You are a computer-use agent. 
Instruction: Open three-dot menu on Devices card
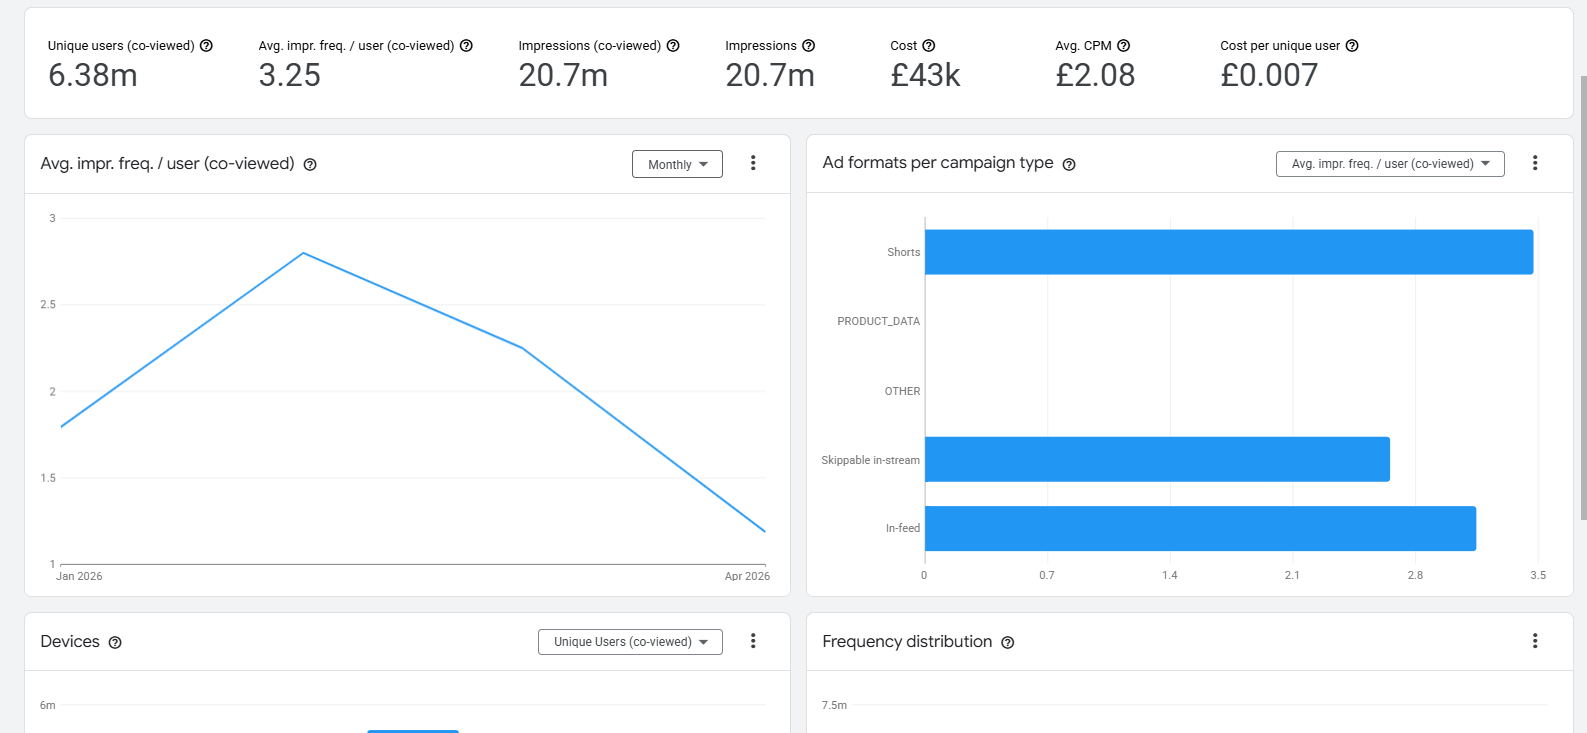click(753, 641)
